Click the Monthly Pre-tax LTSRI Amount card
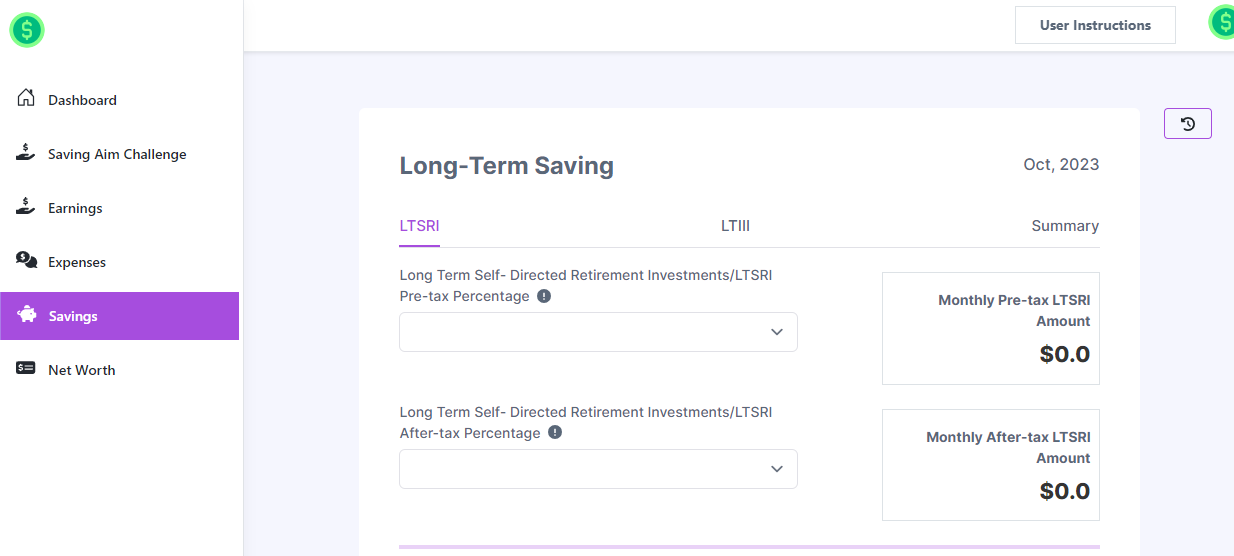The height and width of the screenshot is (556, 1234). pos(990,328)
